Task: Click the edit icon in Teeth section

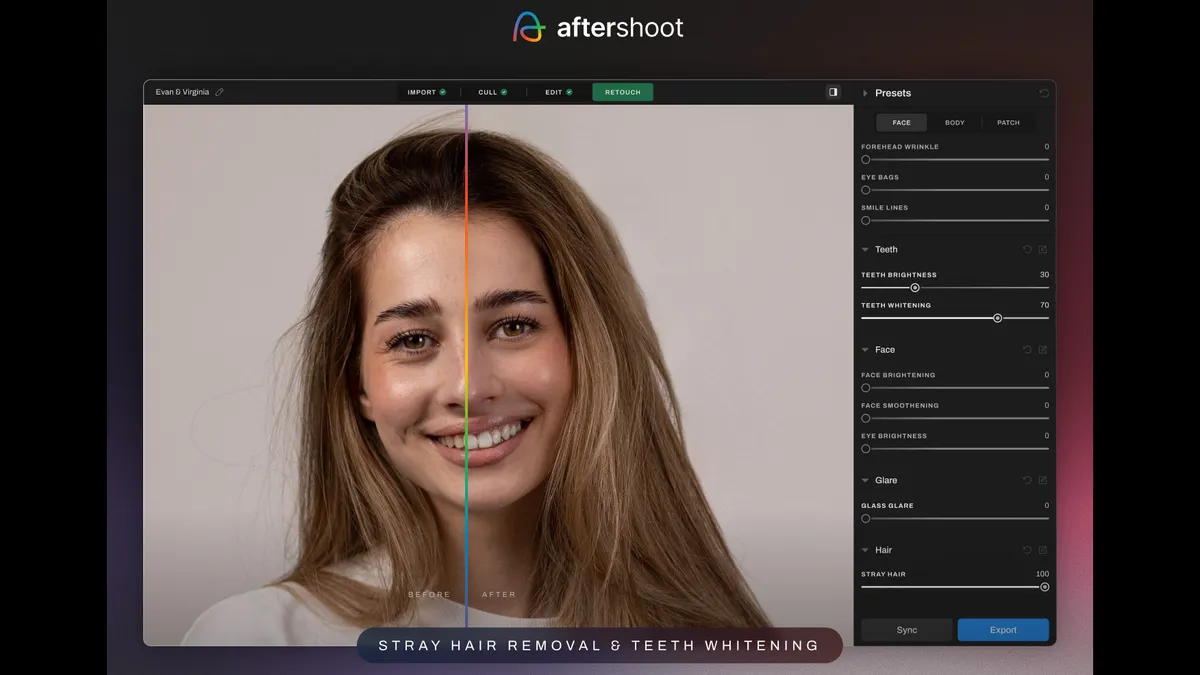Action: coord(1043,250)
